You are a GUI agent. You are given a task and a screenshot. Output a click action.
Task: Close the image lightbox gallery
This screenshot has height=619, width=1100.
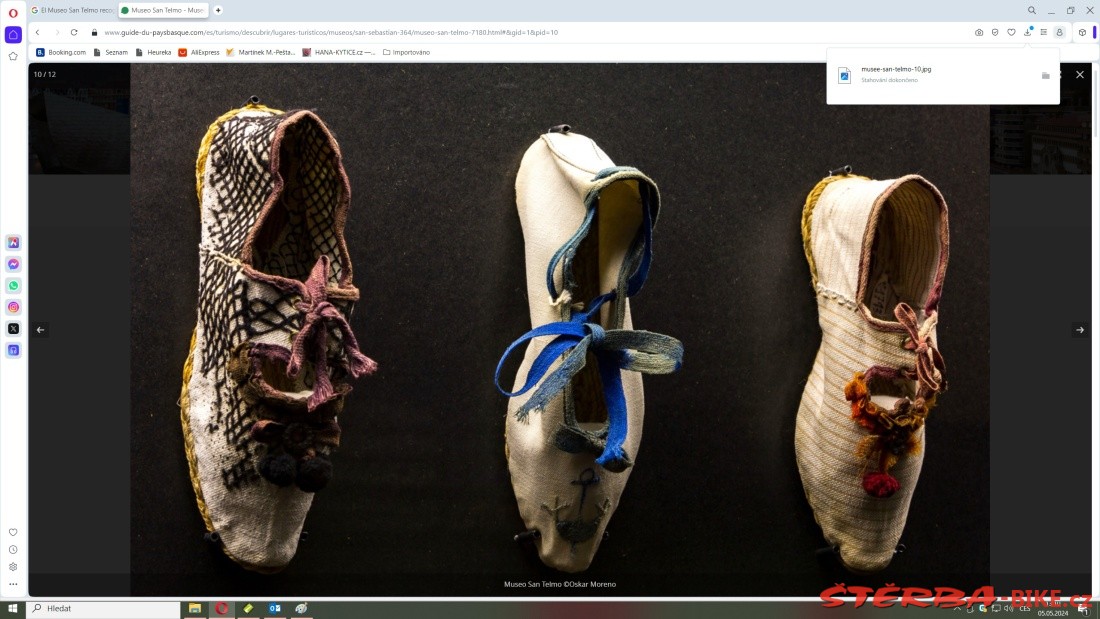coord(1080,74)
